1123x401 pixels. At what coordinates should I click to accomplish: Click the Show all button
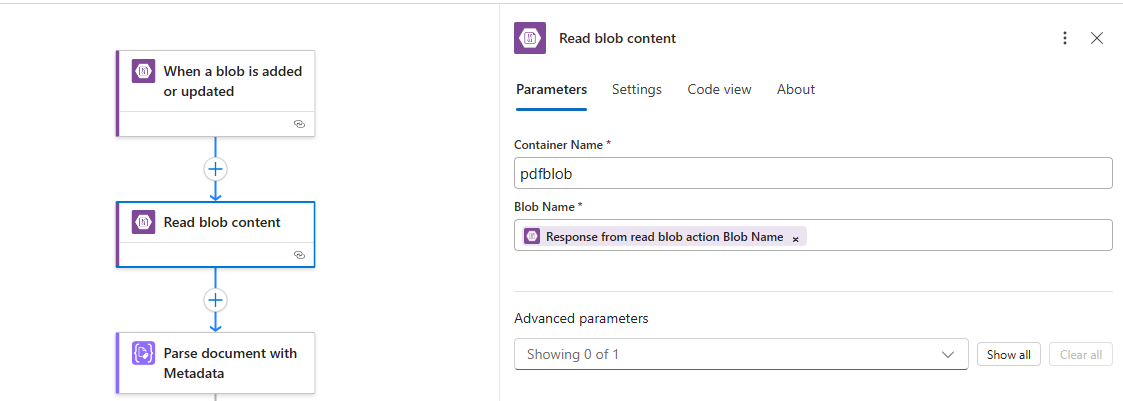pyautogui.click(x=1008, y=354)
